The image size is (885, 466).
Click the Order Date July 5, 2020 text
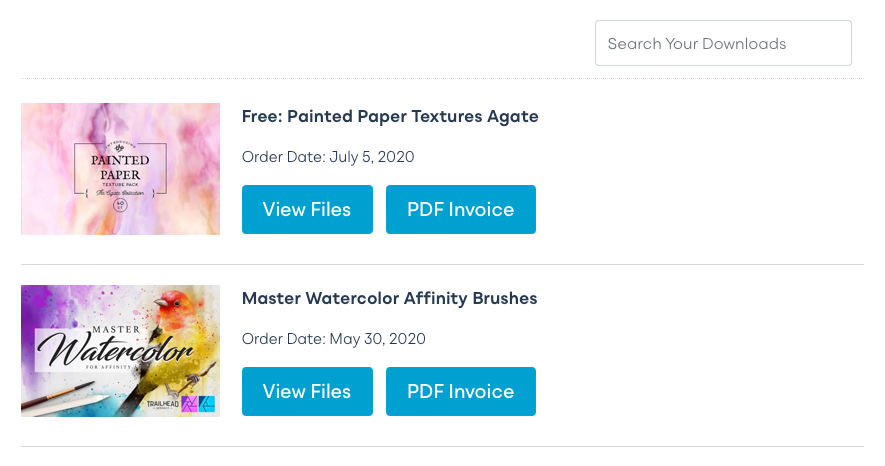[x=328, y=157]
